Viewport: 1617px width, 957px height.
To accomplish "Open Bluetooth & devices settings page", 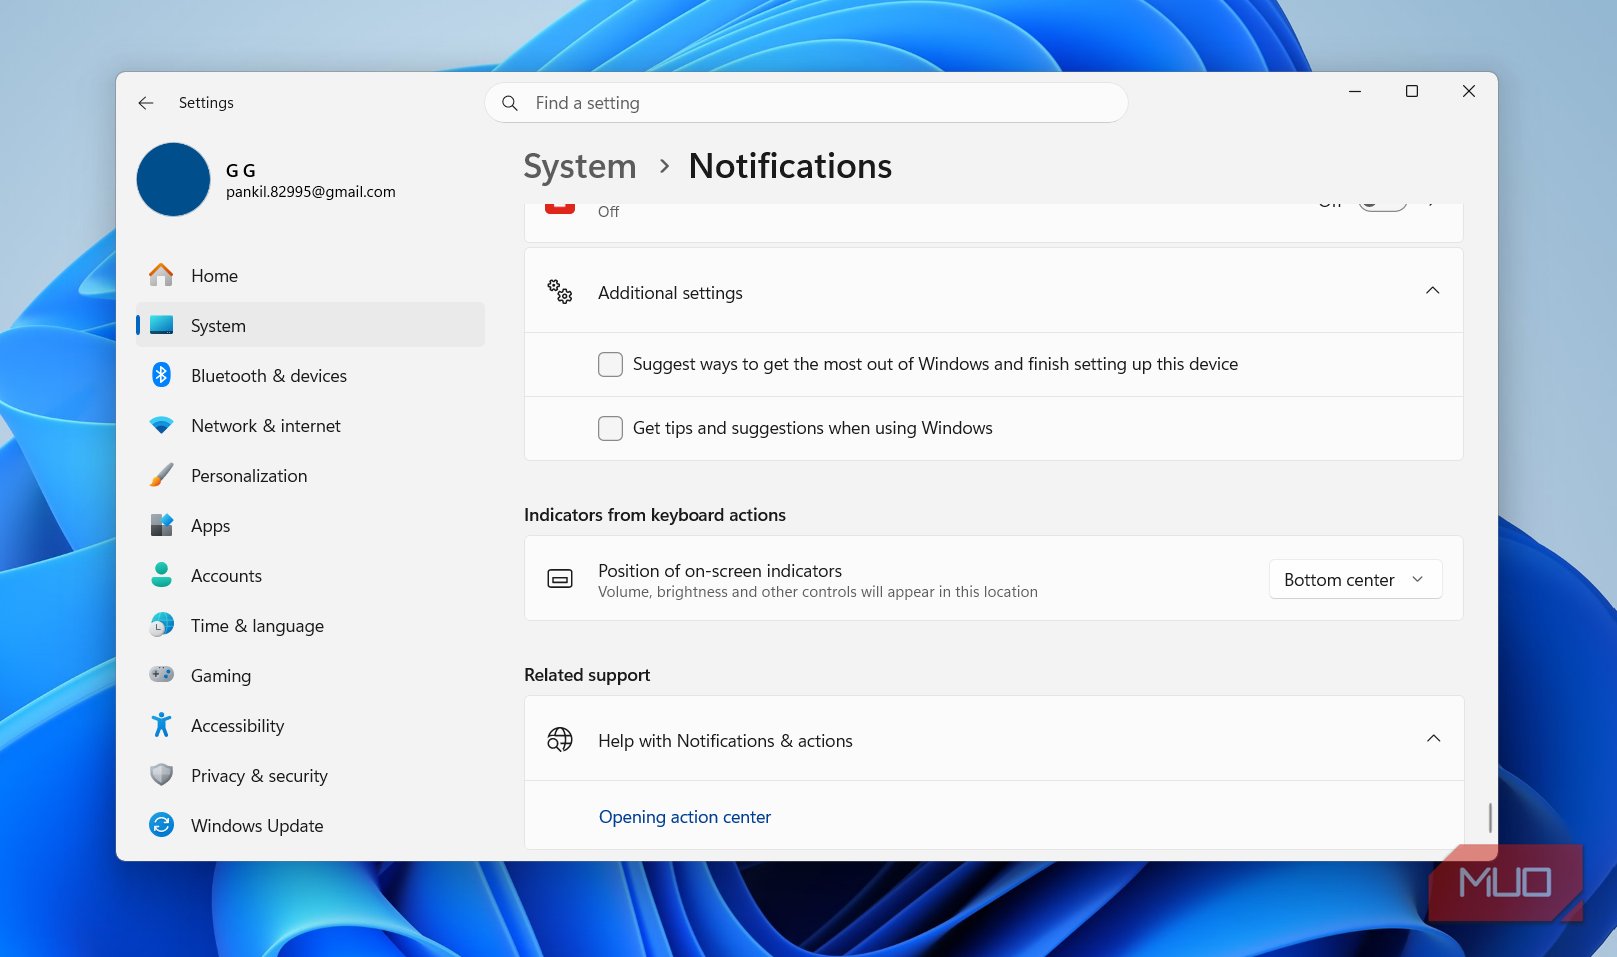I will coord(310,375).
